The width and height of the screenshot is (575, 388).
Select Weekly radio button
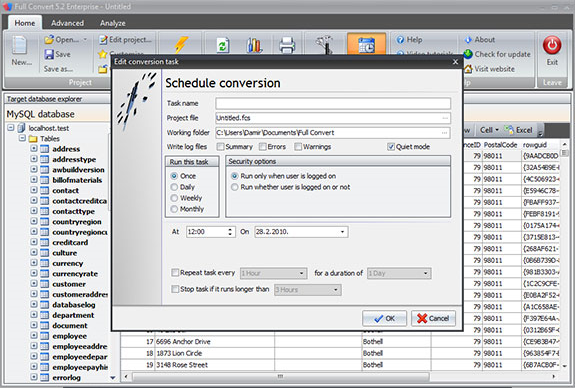coord(174,198)
